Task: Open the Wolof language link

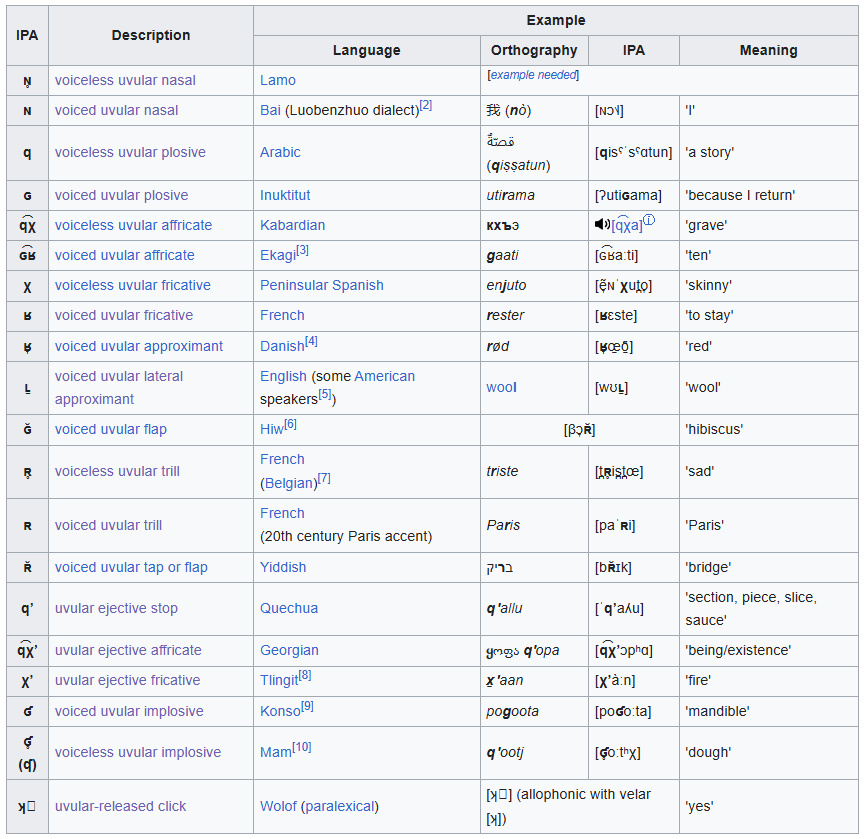Action: tap(279, 806)
